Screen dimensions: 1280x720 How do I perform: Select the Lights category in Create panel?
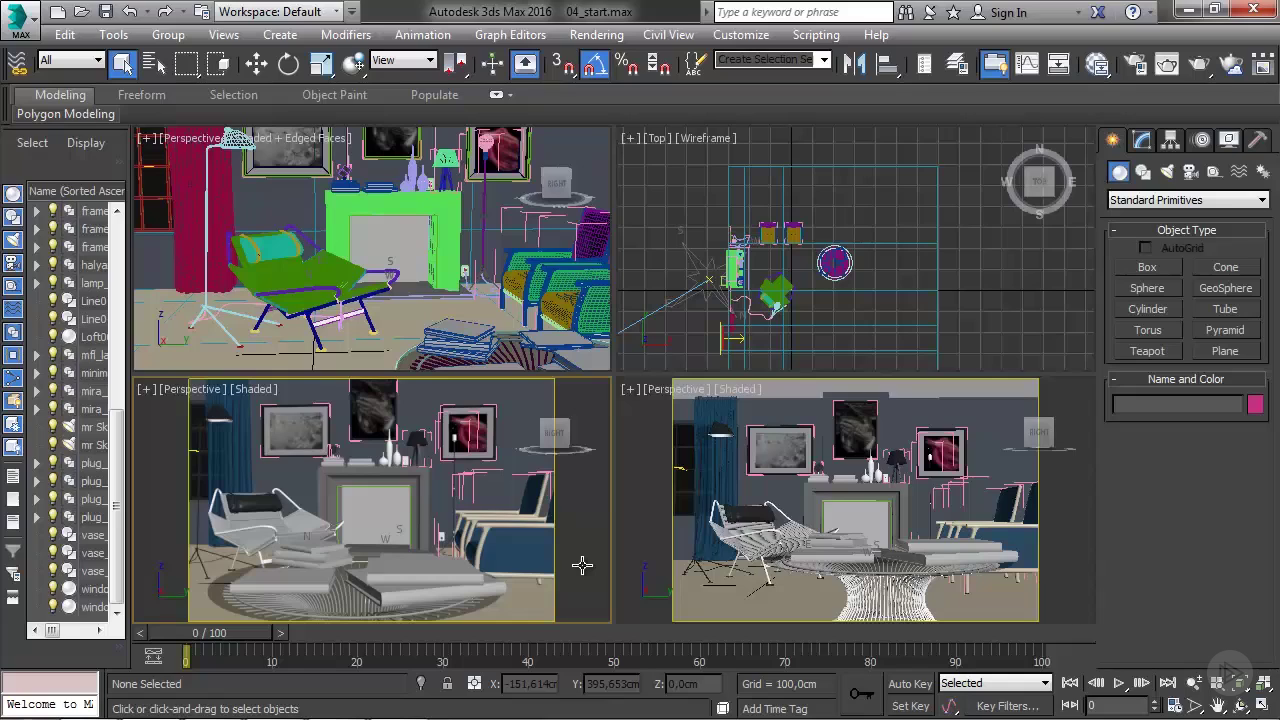(x=1167, y=172)
